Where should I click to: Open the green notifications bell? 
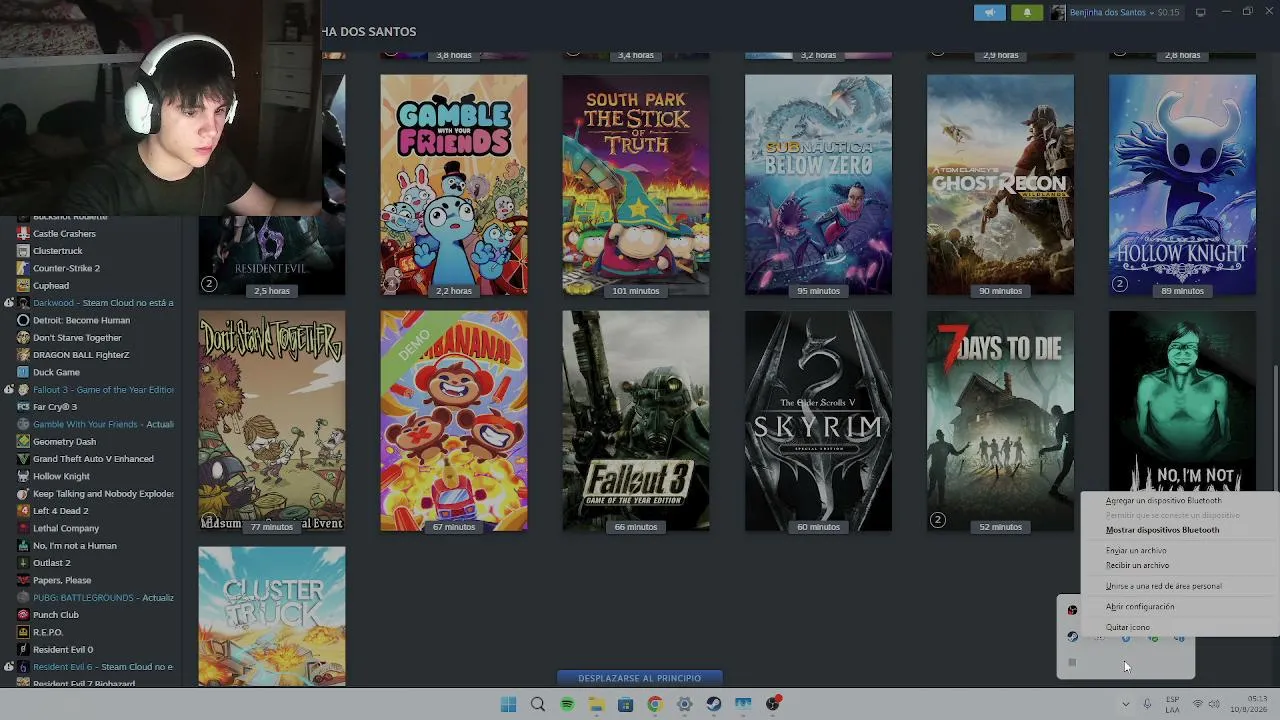(x=1027, y=12)
